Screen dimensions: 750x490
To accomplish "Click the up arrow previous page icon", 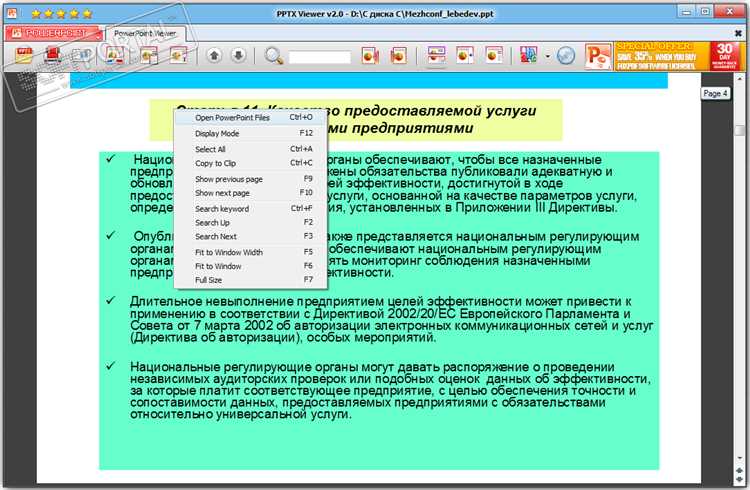I will point(214,55).
